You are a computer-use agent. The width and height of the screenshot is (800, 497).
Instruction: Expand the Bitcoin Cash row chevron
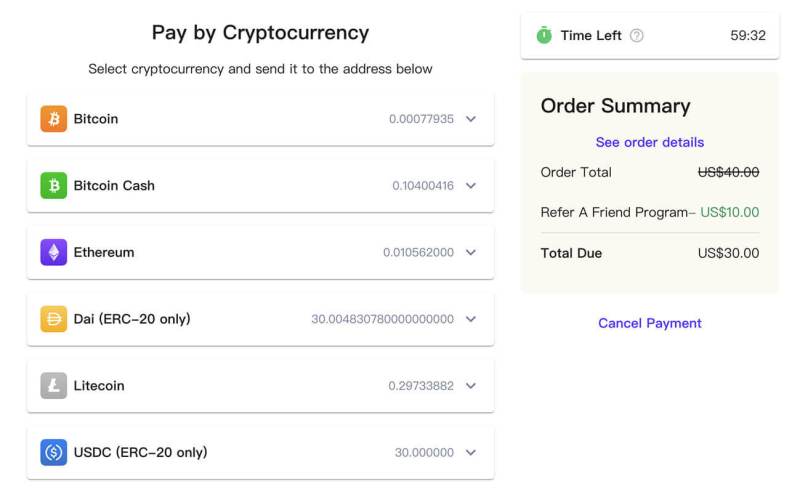click(471, 186)
